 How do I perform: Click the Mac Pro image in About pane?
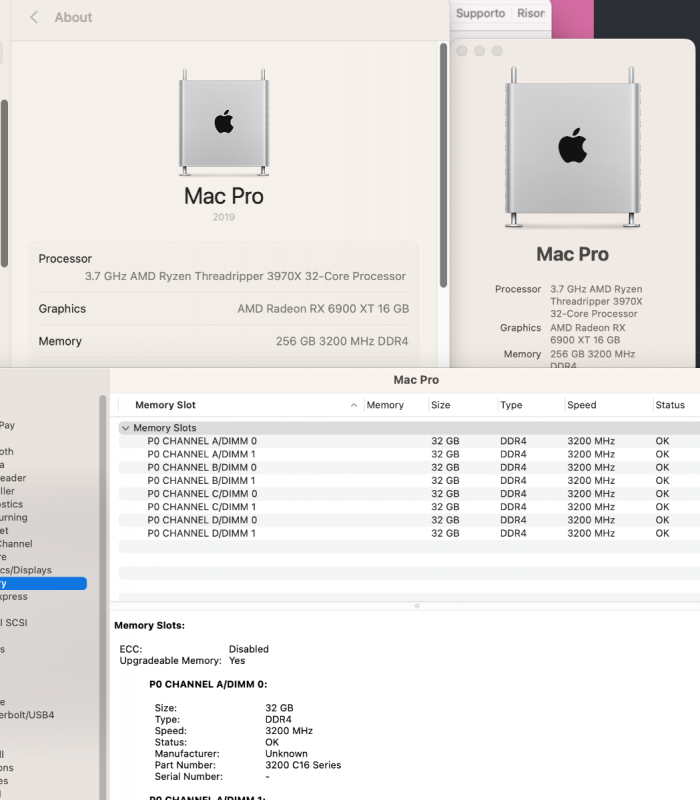click(224, 122)
